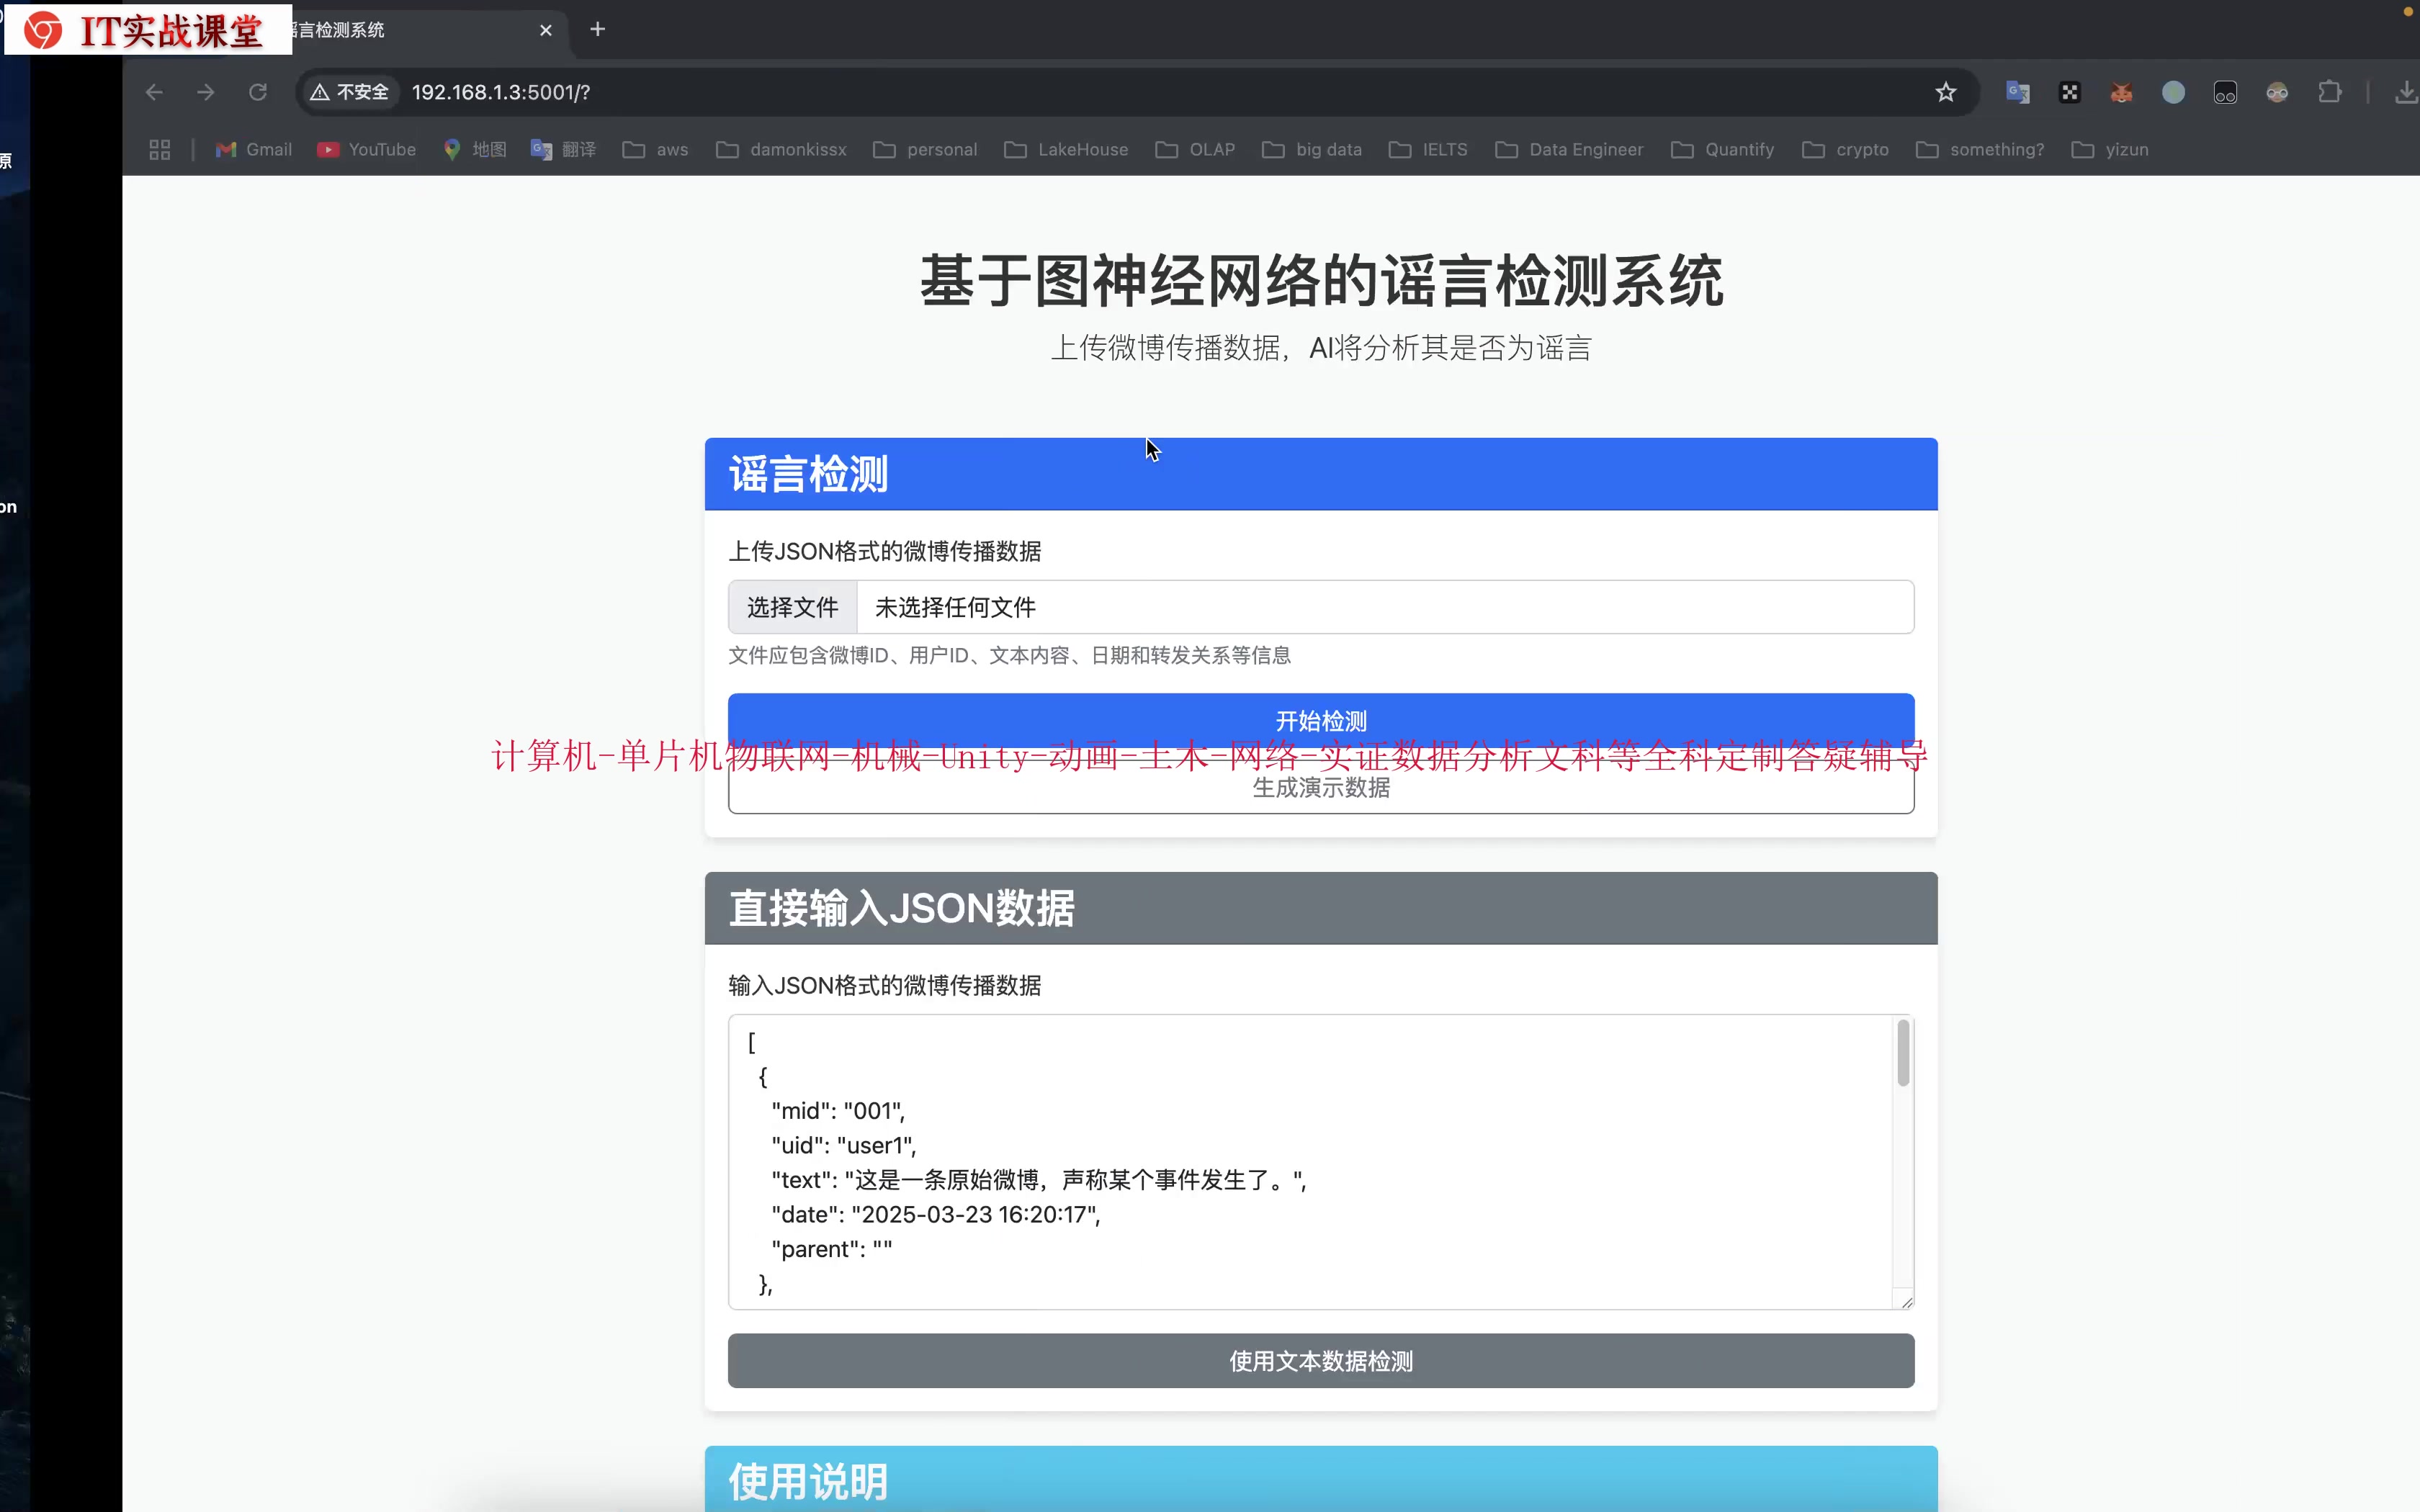Screen dimensions: 2420x1512
Task: Click the downloads arrow icon
Action: pyautogui.click(x=2404, y=92)
